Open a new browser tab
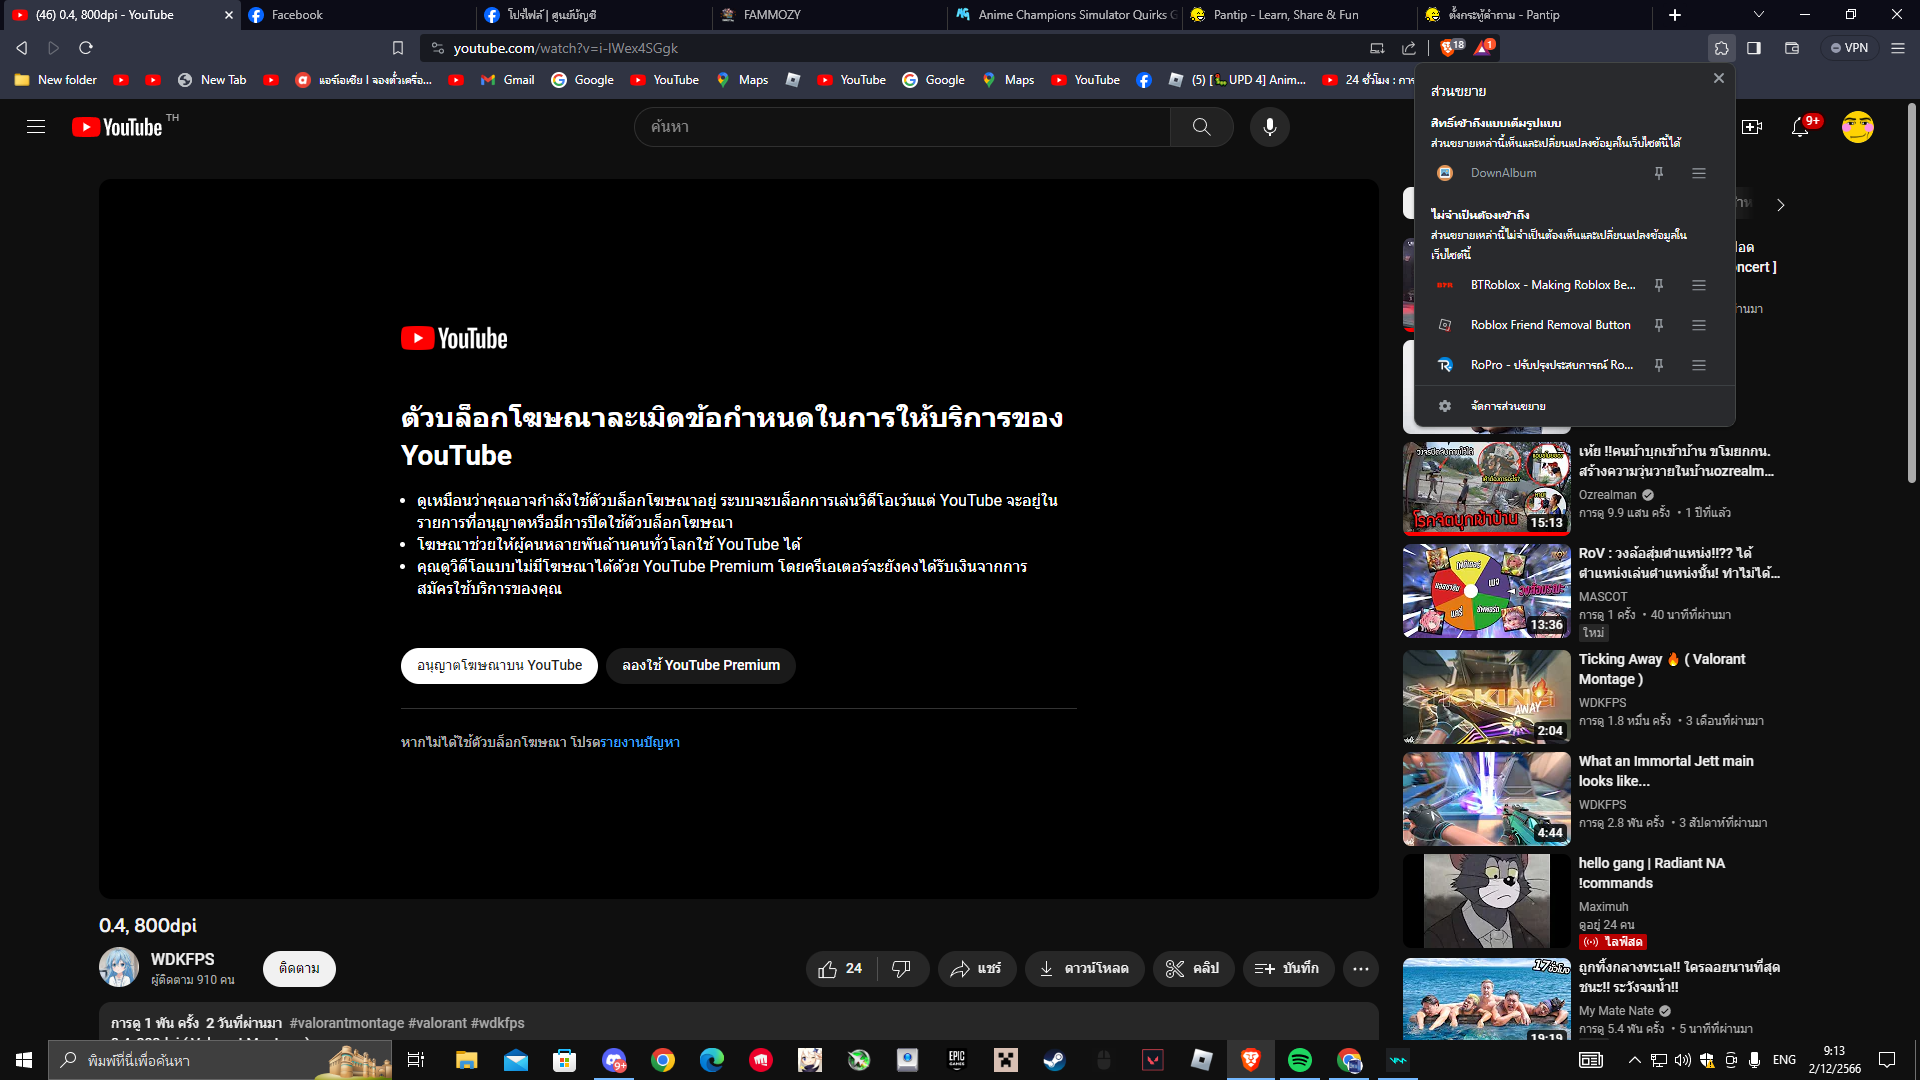1920x1080 pixels. (1675, 15)
